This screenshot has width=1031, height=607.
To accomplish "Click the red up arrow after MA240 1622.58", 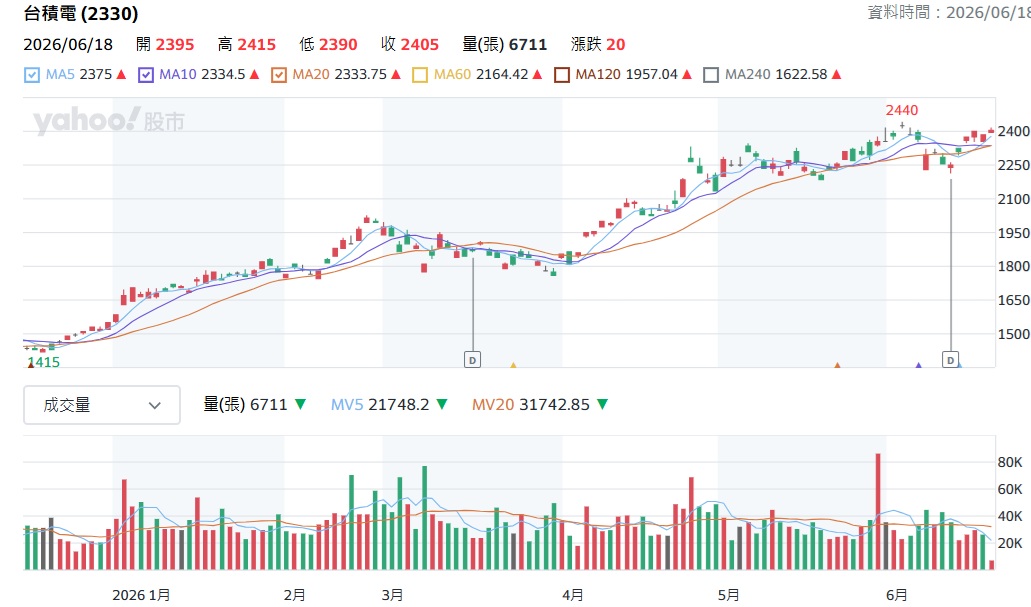I will [x=836, y=74].
